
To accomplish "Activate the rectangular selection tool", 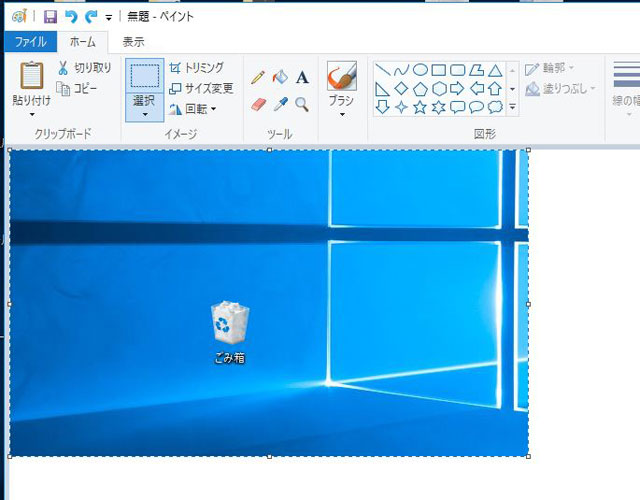I will coord(144,76).
